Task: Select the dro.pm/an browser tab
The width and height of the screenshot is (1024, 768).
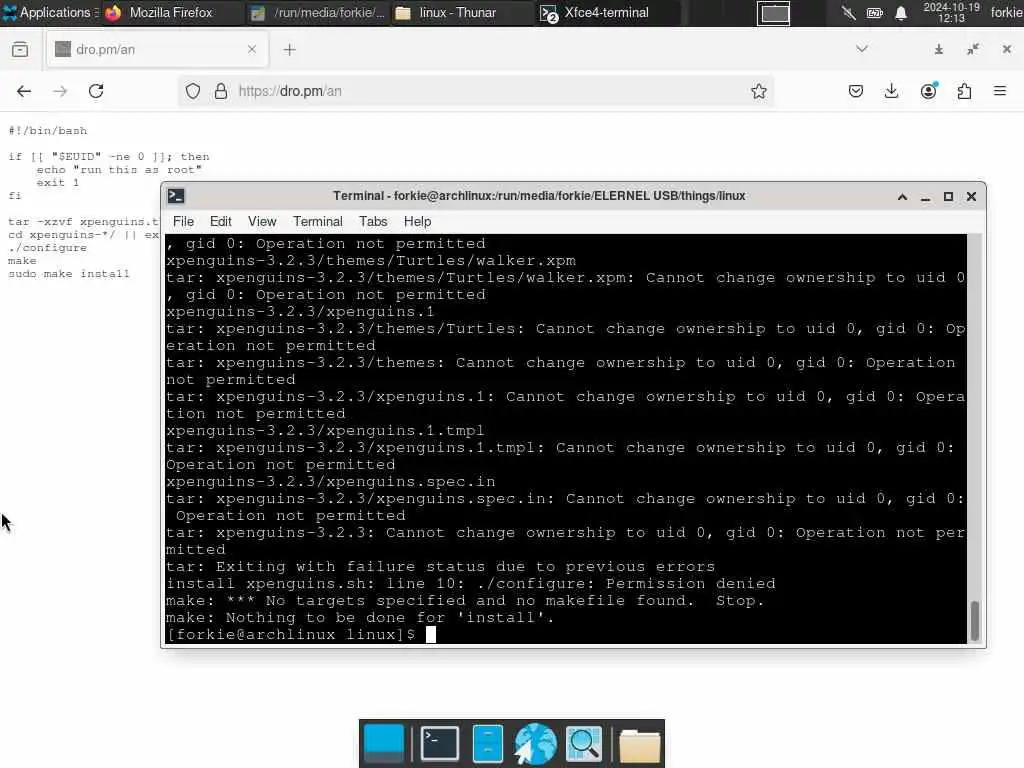Action: coord(157,49)
